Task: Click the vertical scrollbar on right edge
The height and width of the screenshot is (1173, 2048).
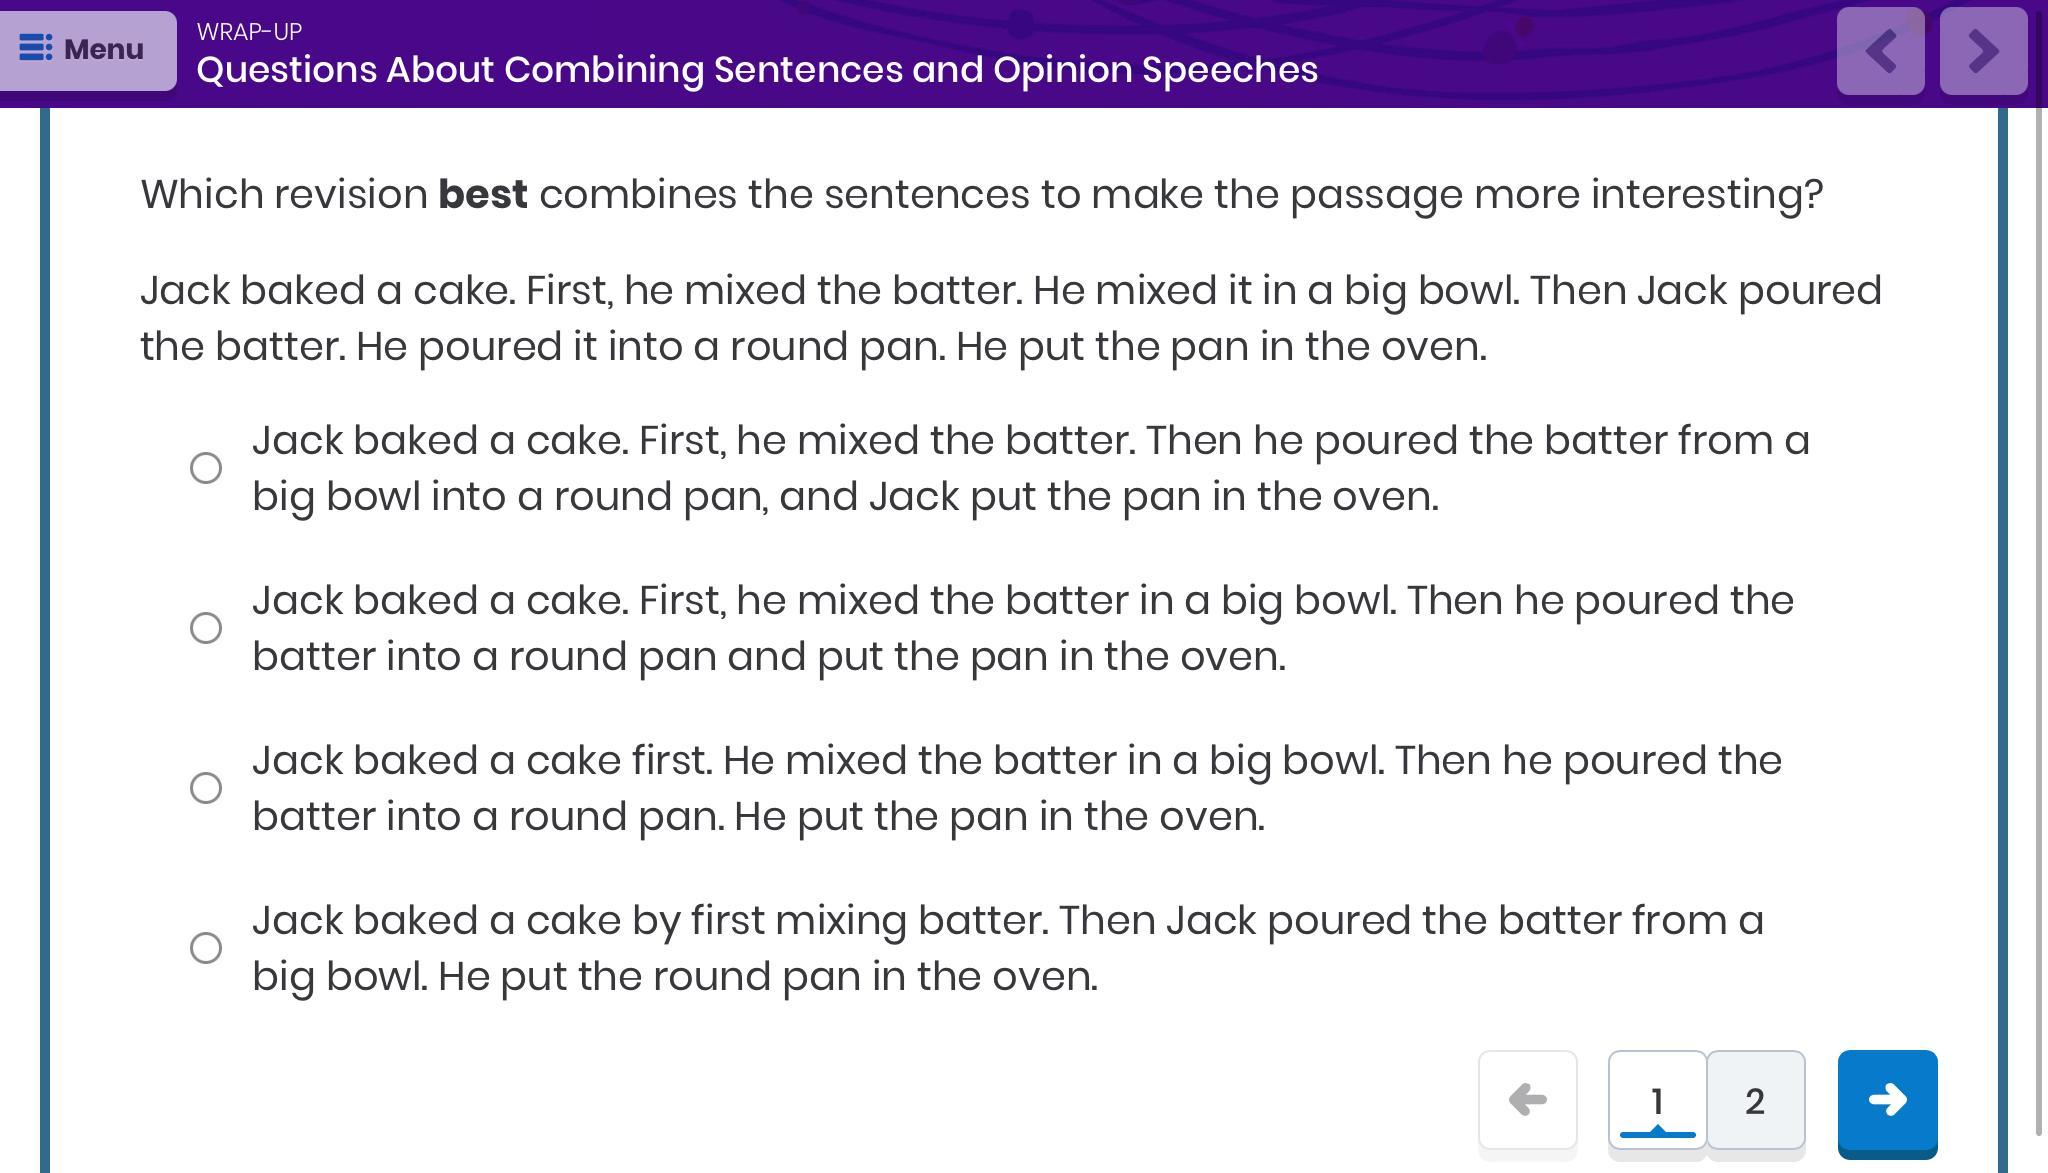Action: [x=2039, y=600]
